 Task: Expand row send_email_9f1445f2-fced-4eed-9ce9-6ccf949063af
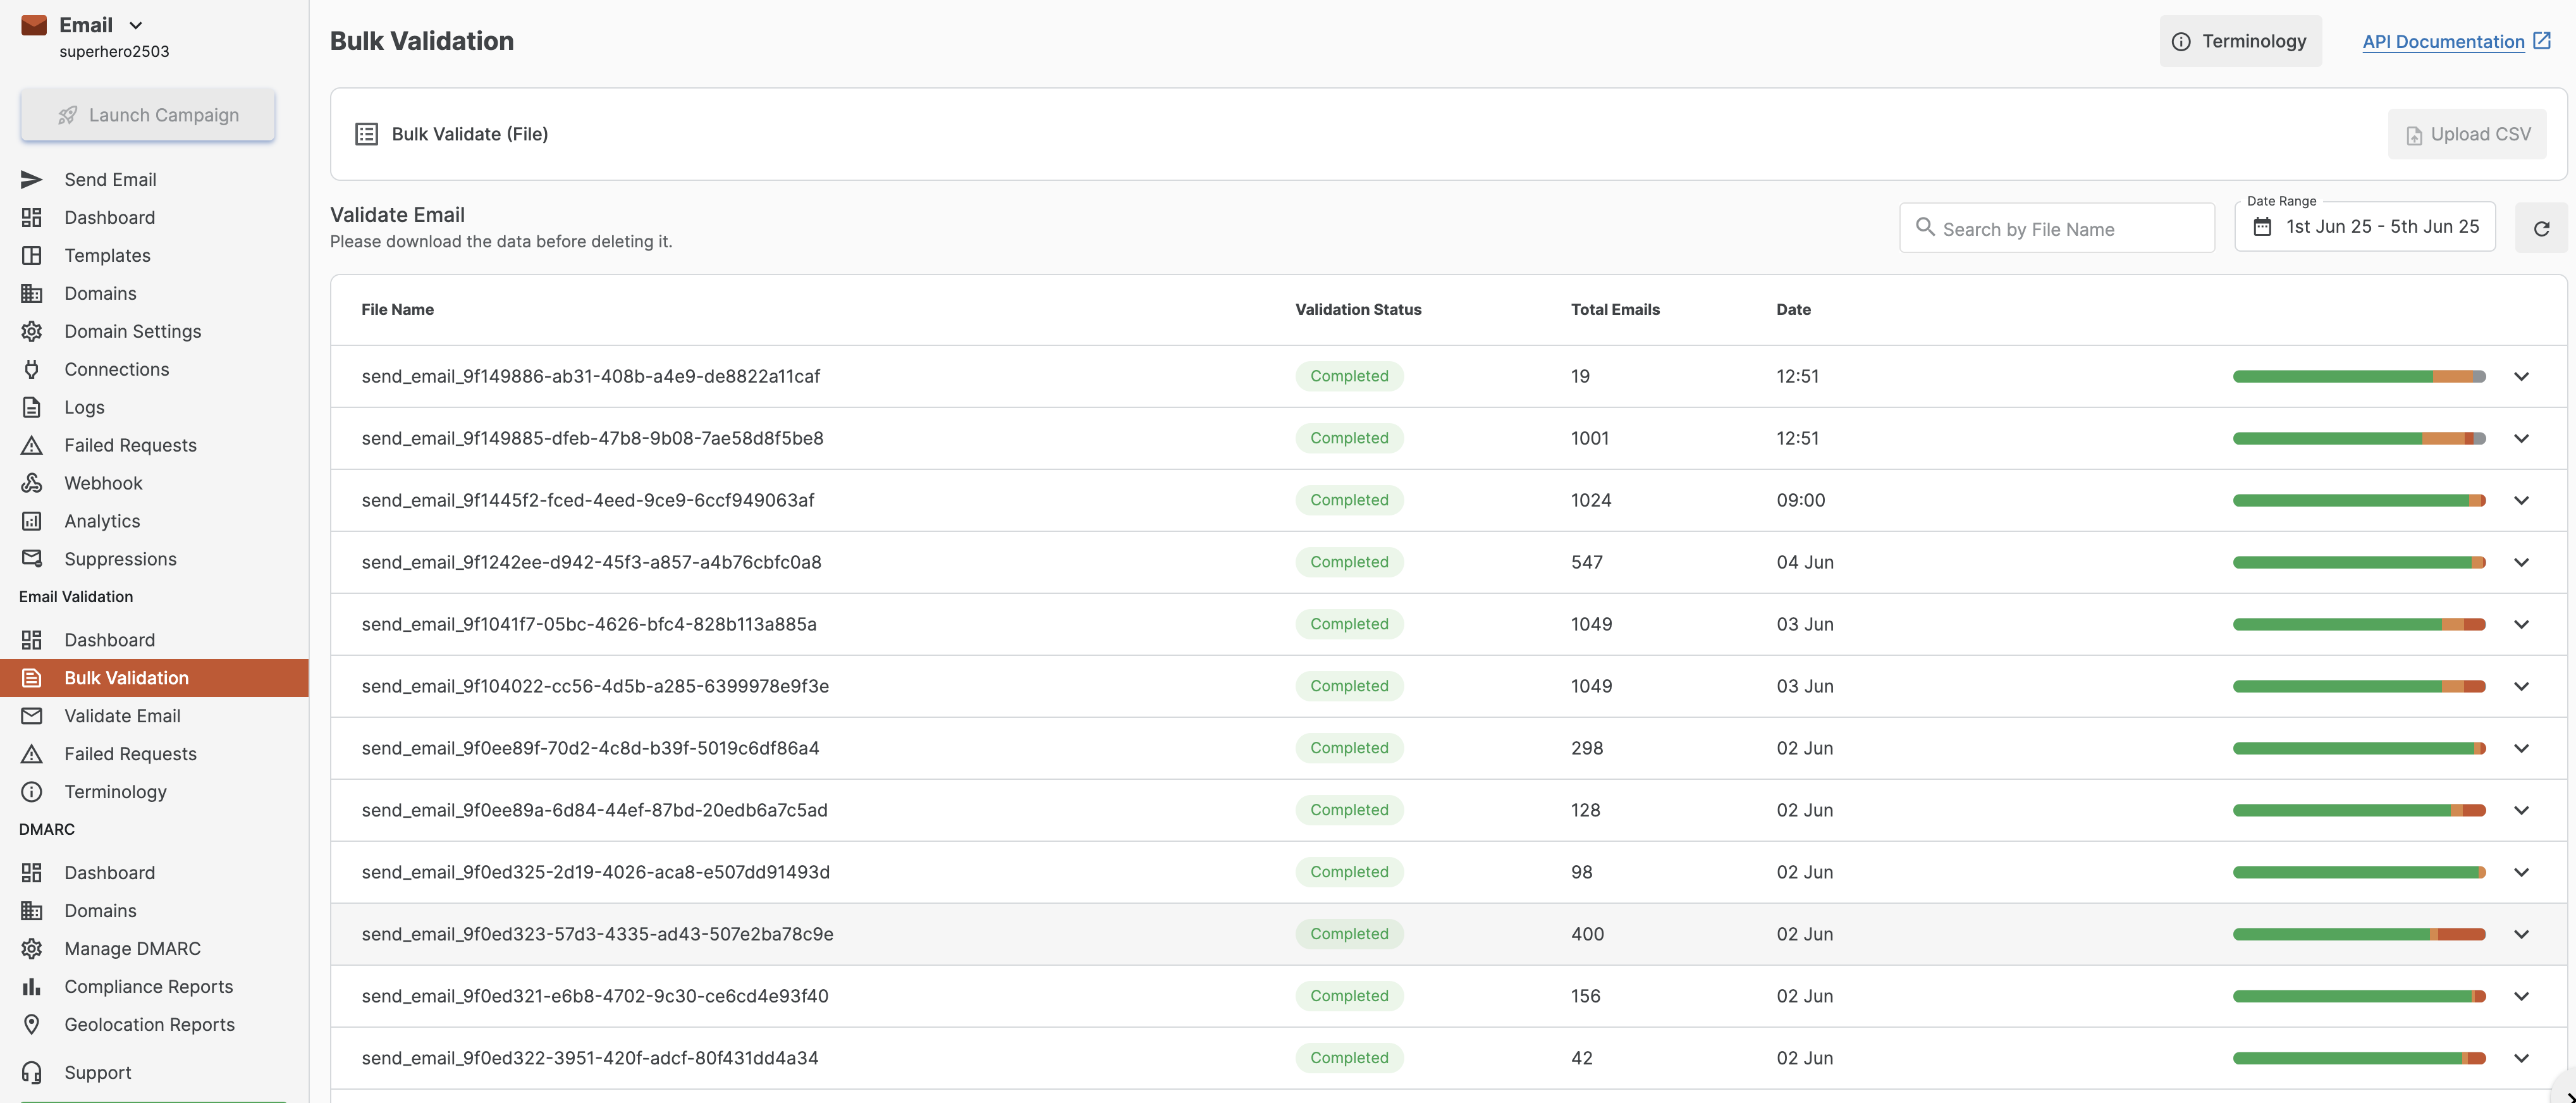tap(2521, 501)
